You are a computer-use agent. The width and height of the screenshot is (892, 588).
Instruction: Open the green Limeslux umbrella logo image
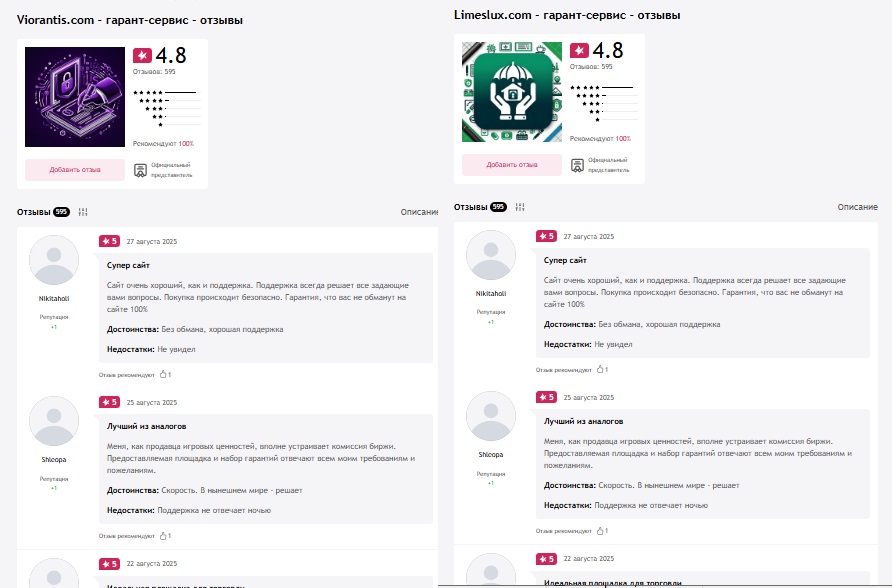pos(511,92)
